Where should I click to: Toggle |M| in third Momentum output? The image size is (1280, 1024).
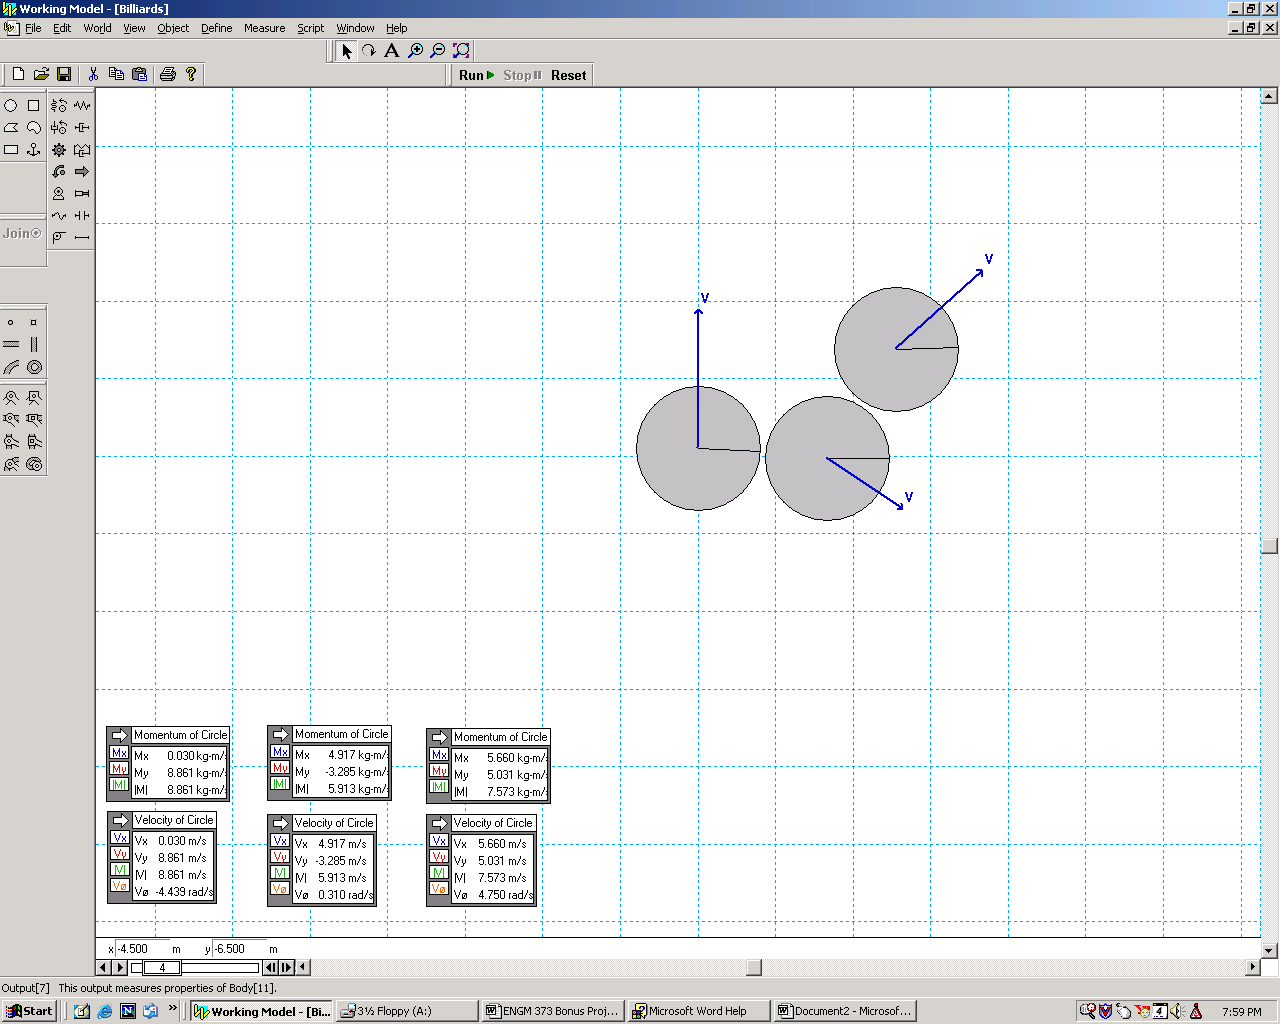click(x=439, y=787)
